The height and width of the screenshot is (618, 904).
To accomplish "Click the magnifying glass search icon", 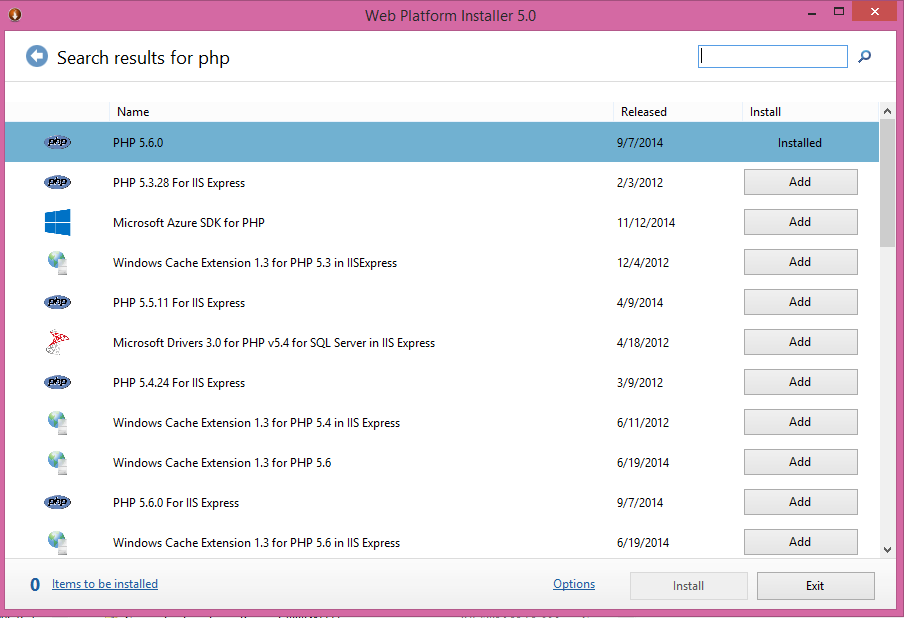I will tap(864, 56).
